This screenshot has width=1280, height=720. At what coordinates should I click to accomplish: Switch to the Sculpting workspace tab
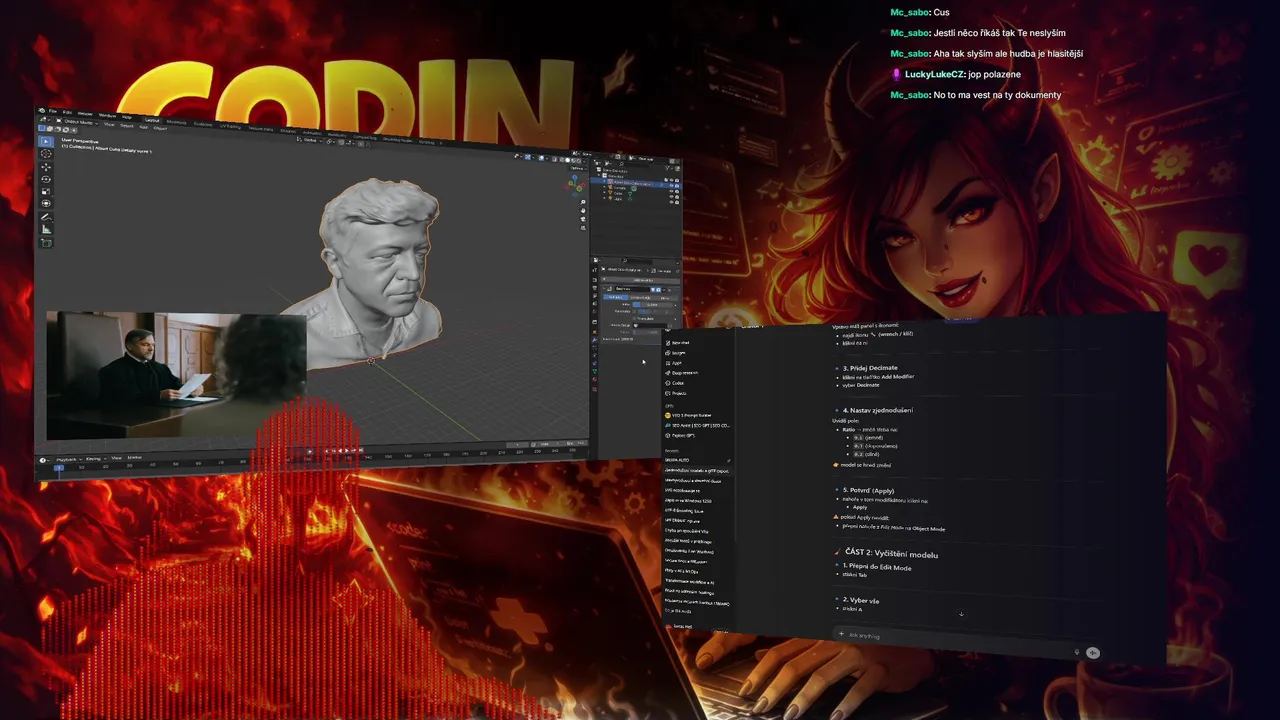coord(202,124)
